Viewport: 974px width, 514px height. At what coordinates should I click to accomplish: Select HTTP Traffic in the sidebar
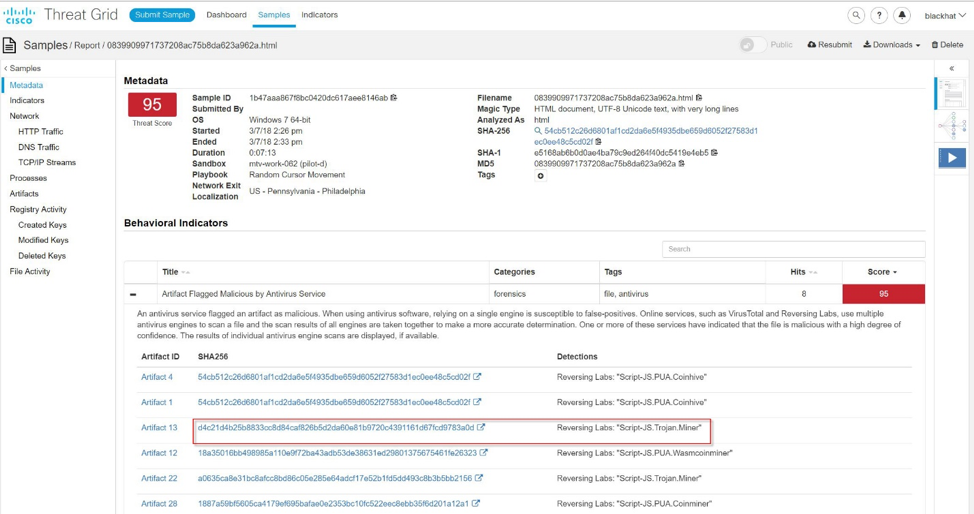pos(40,131)
